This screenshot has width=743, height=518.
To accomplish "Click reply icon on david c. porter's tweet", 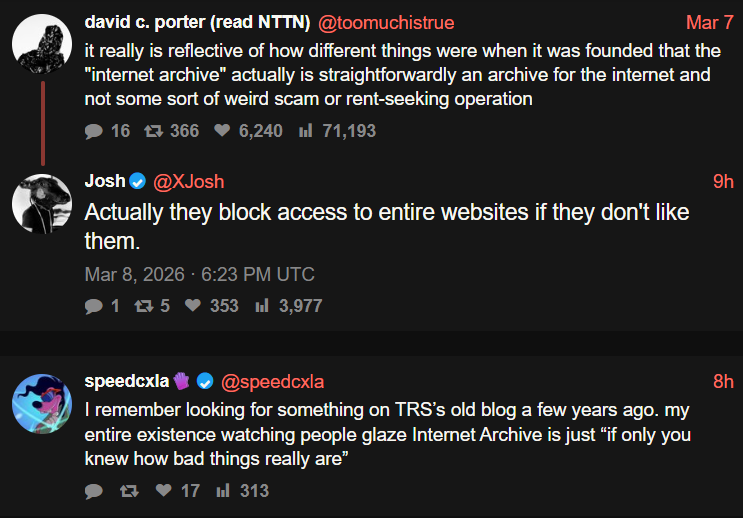I will 94,131.
